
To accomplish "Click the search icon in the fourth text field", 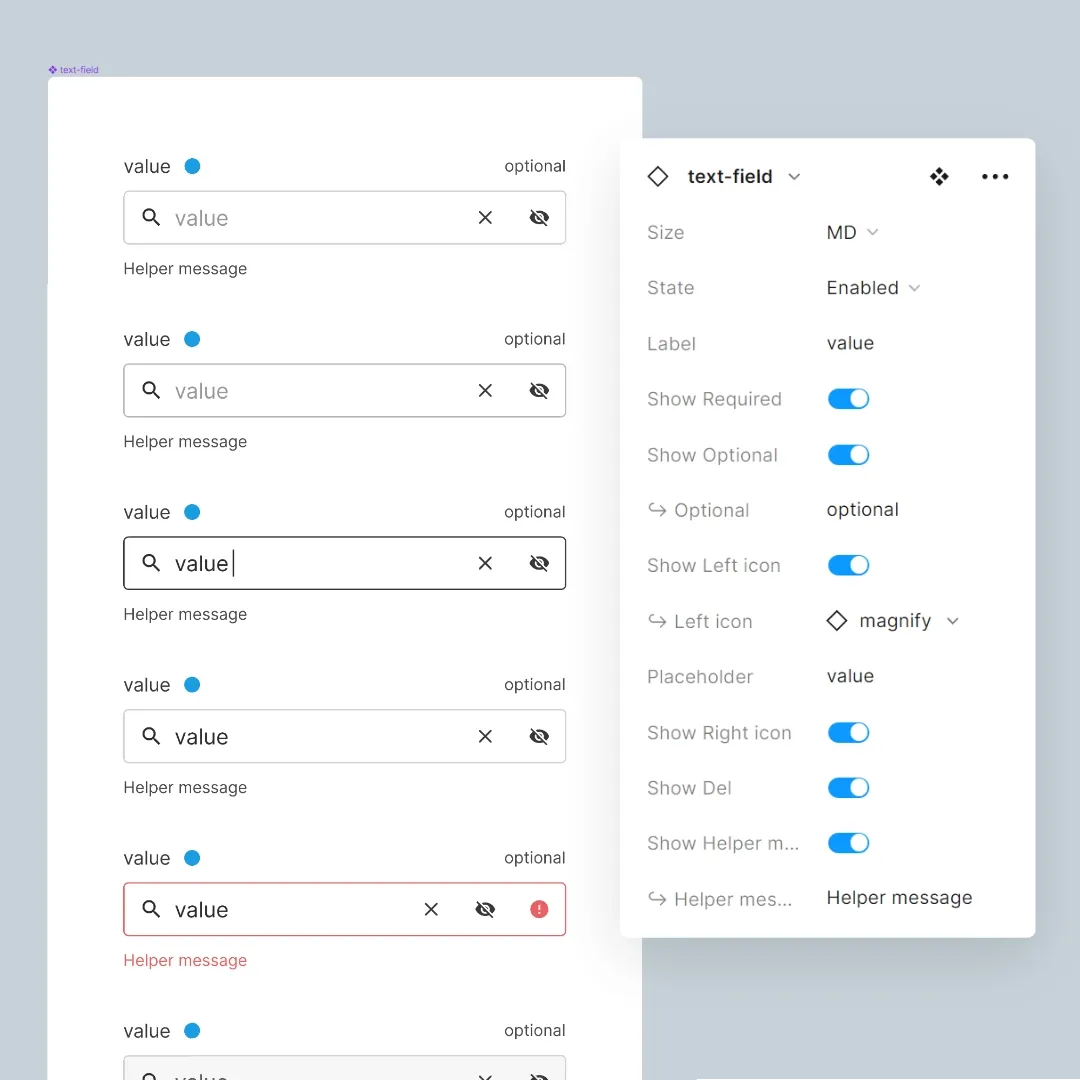I will (151, 736).
